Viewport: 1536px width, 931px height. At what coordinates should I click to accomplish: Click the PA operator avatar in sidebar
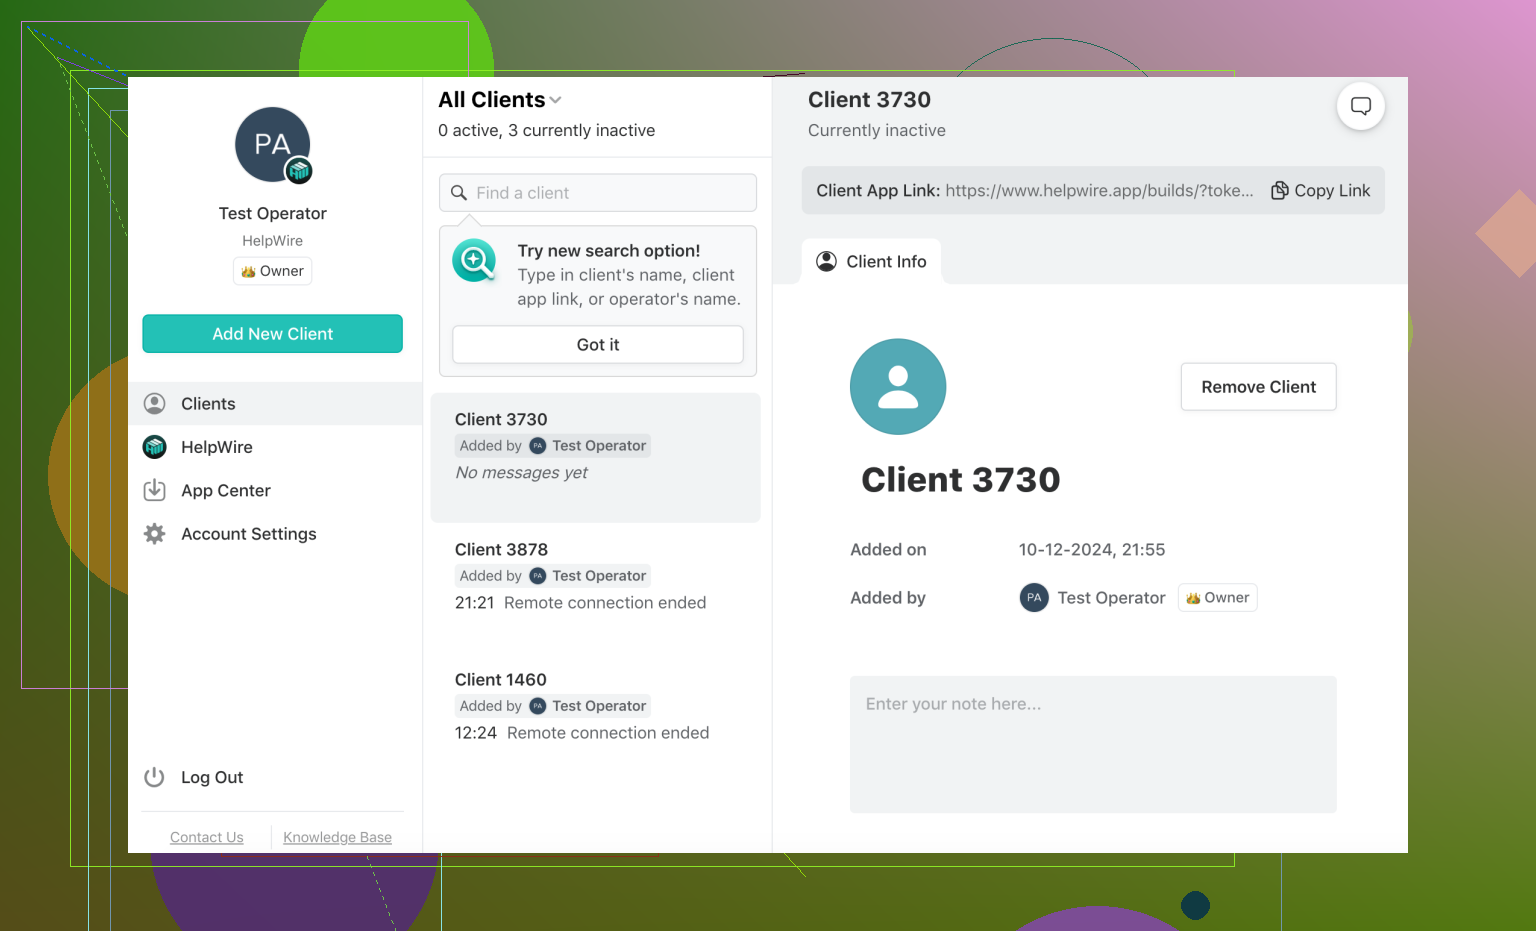[272, 145]
